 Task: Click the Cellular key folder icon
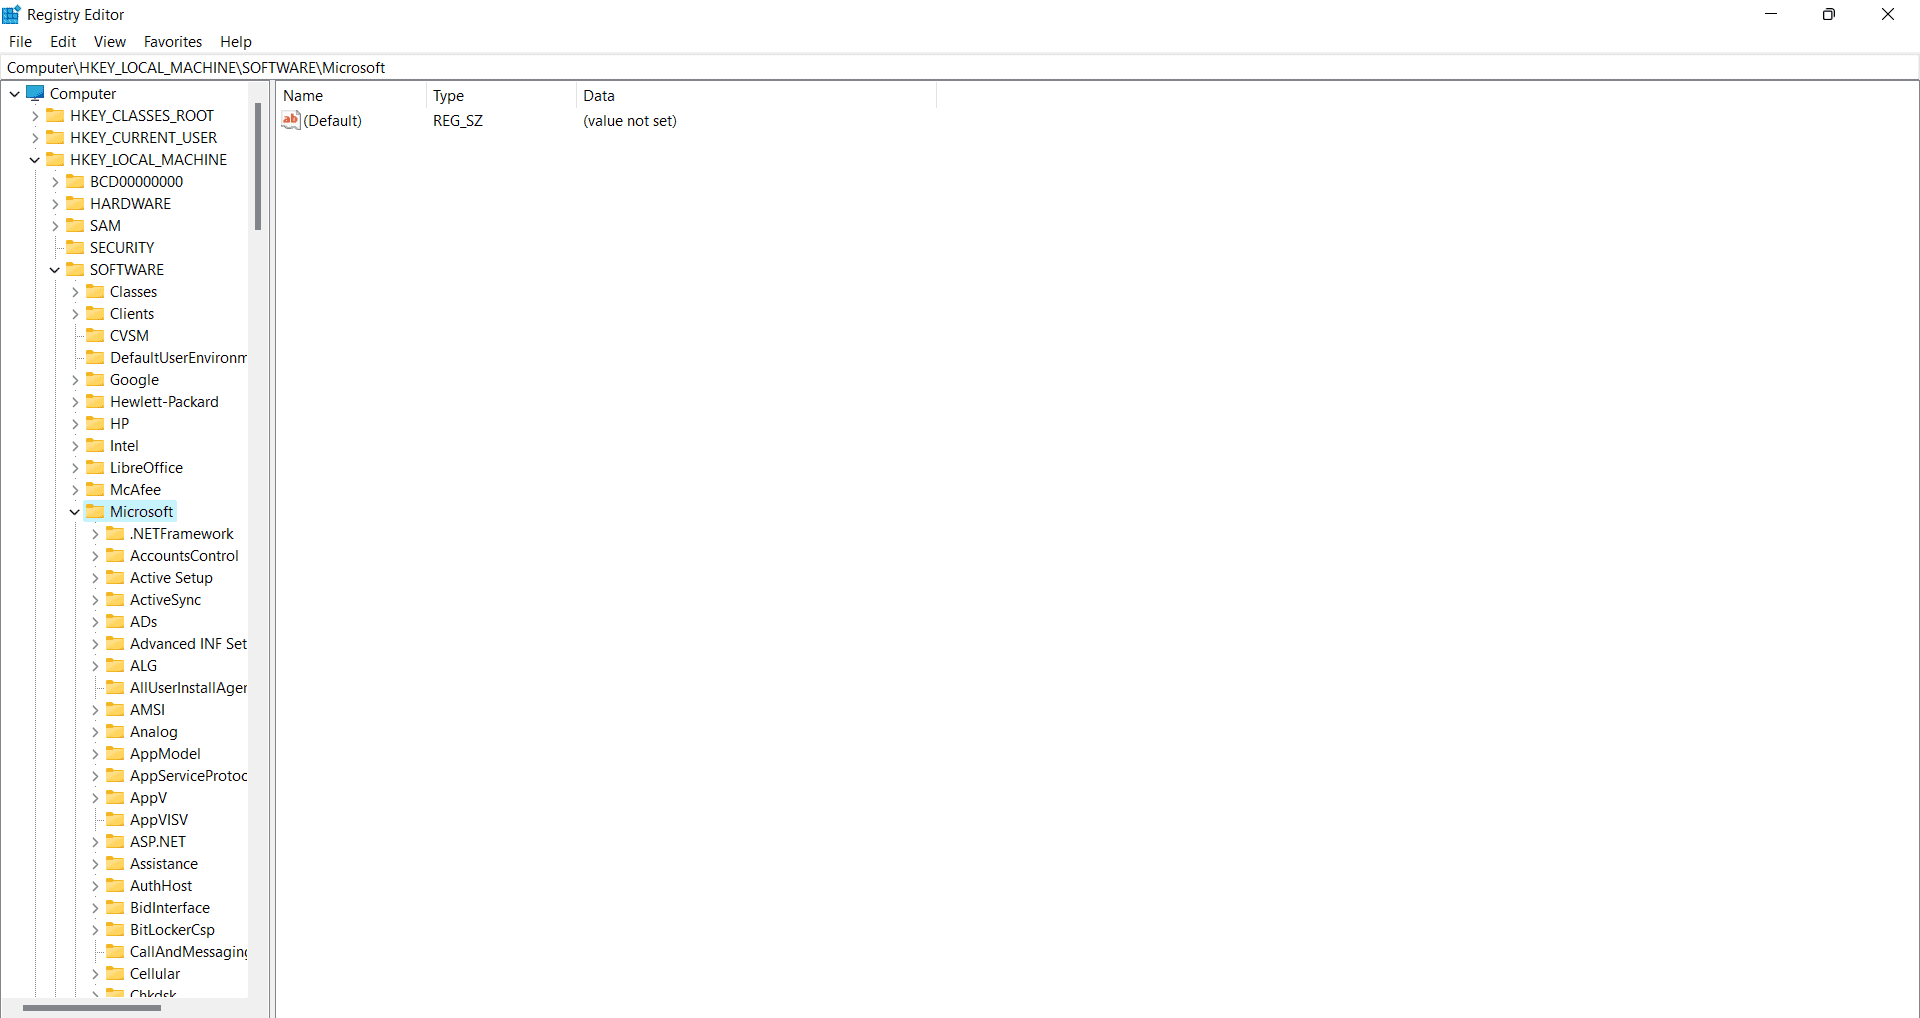pos(115,973)
